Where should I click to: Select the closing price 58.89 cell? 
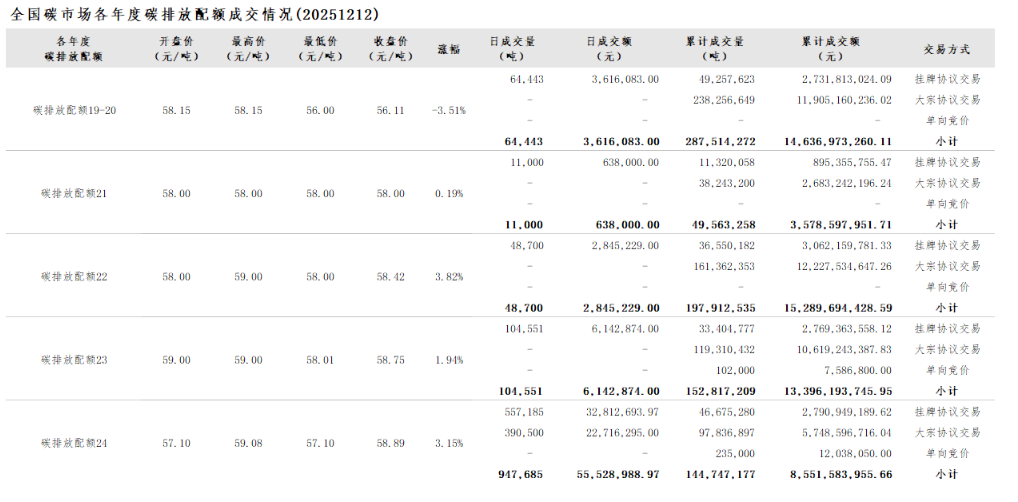point(391,442)
